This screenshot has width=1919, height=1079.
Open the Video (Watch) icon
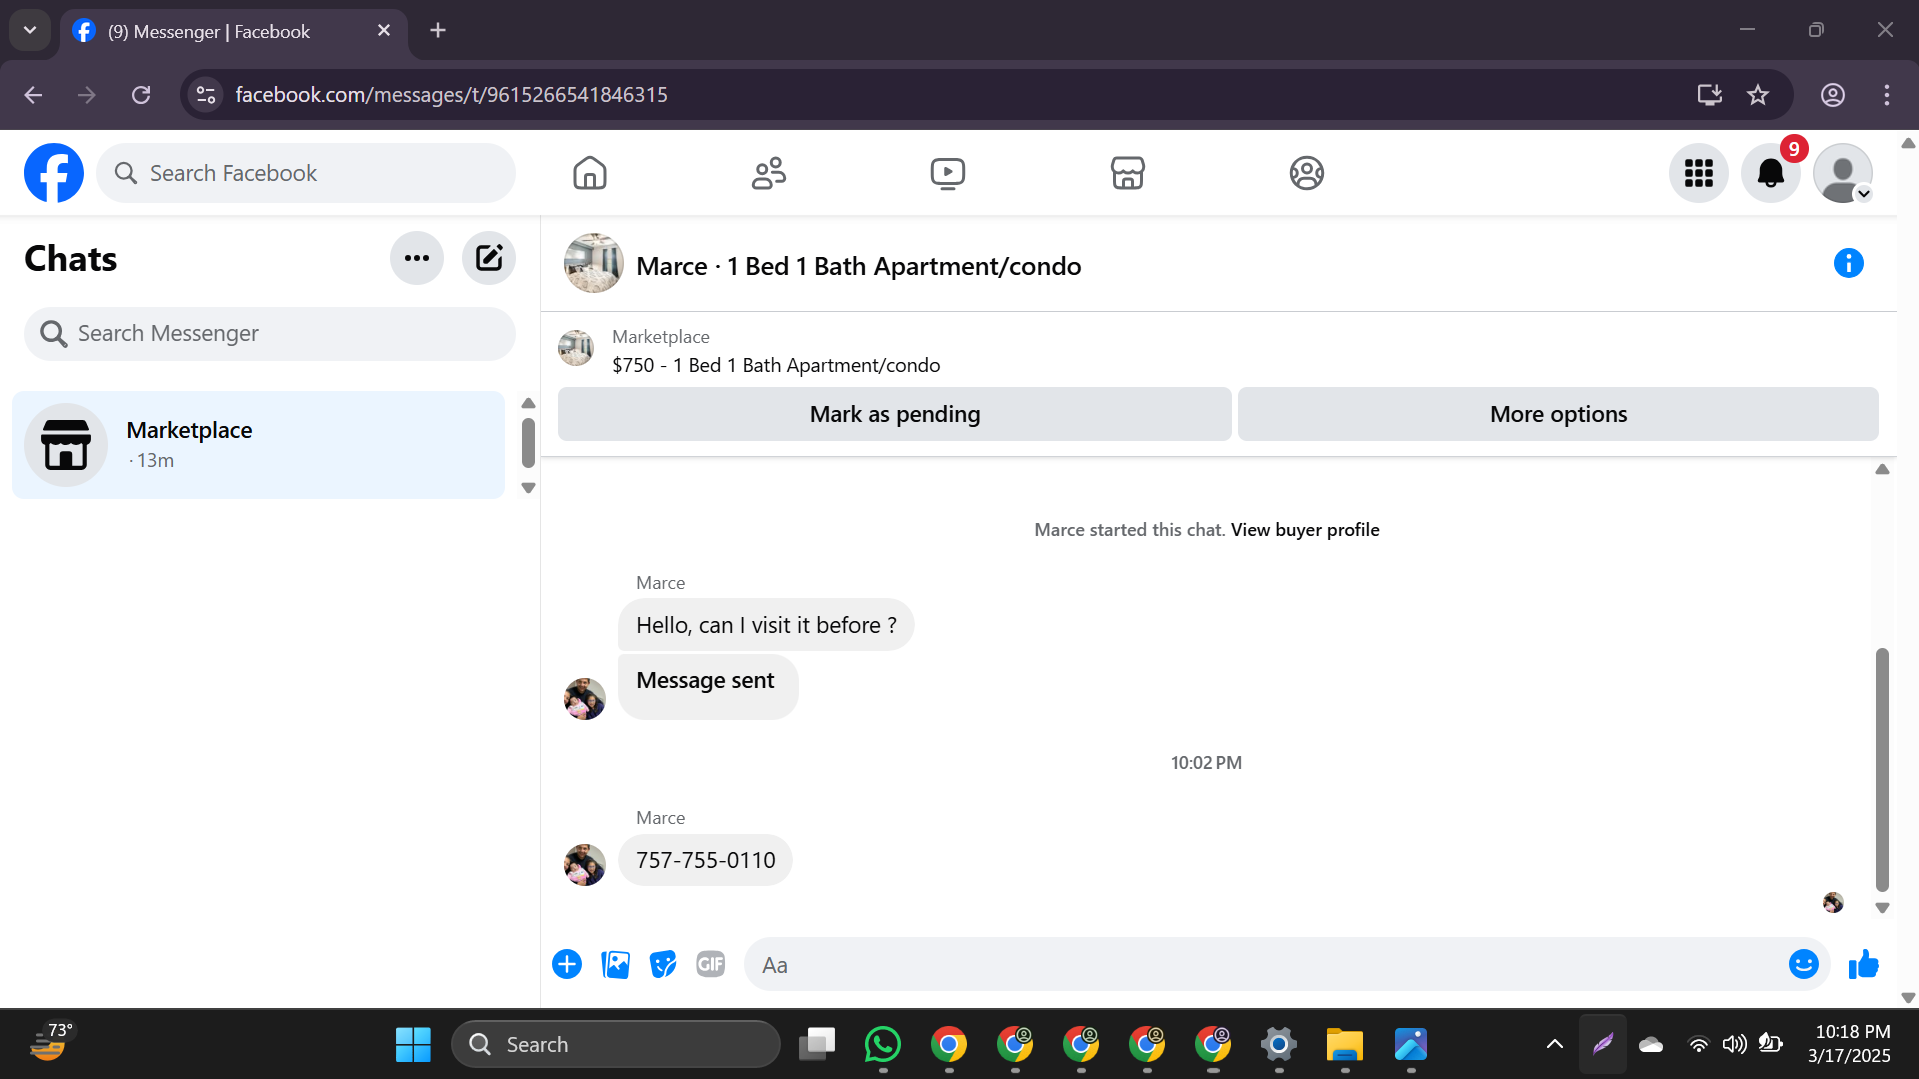(x=948, y=173)
